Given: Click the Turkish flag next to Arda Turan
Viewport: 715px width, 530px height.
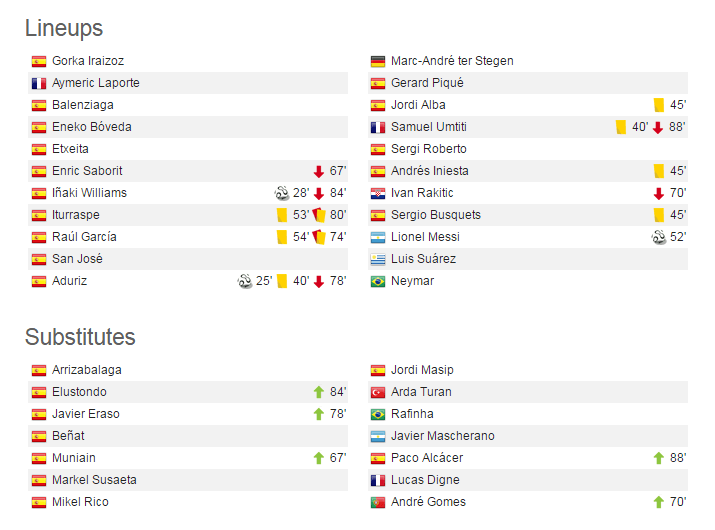Looking at the screenshot, I should (378, 392).
